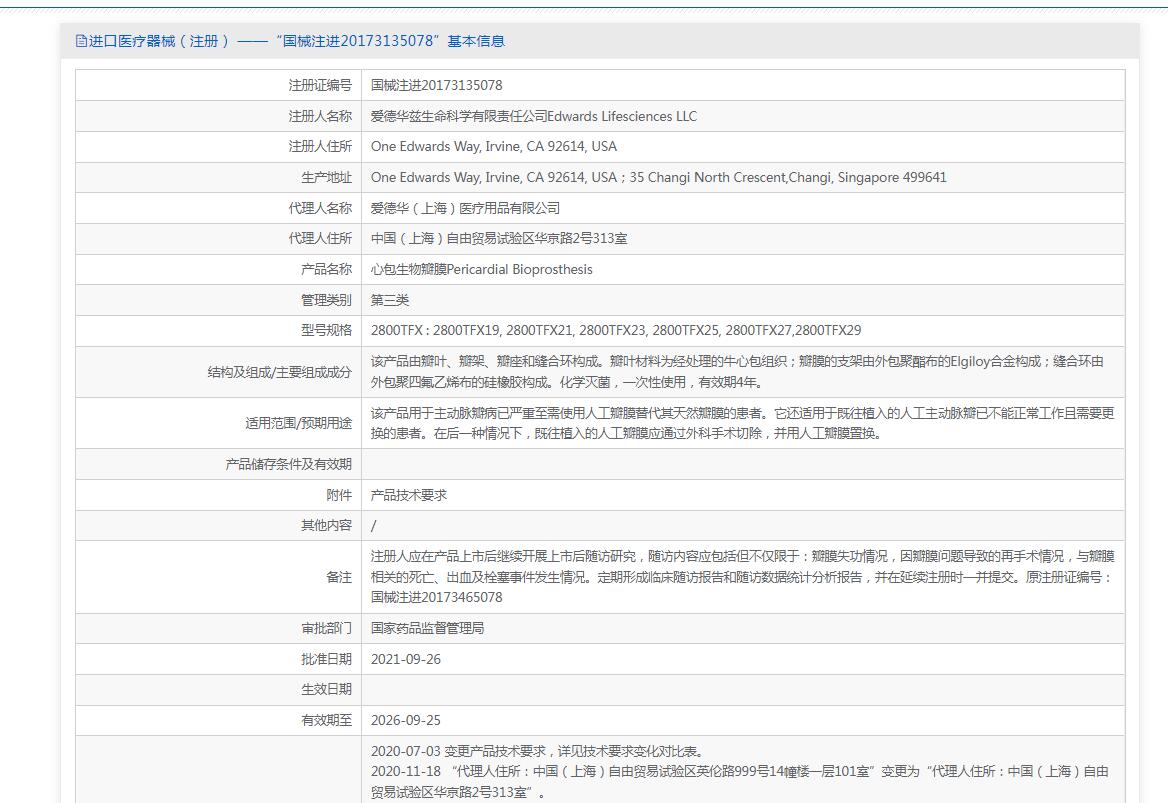The image size is (1168, 803).
Task: Click the 代理人住所 address value 华京路2号313室
Action: click(499, 238)
